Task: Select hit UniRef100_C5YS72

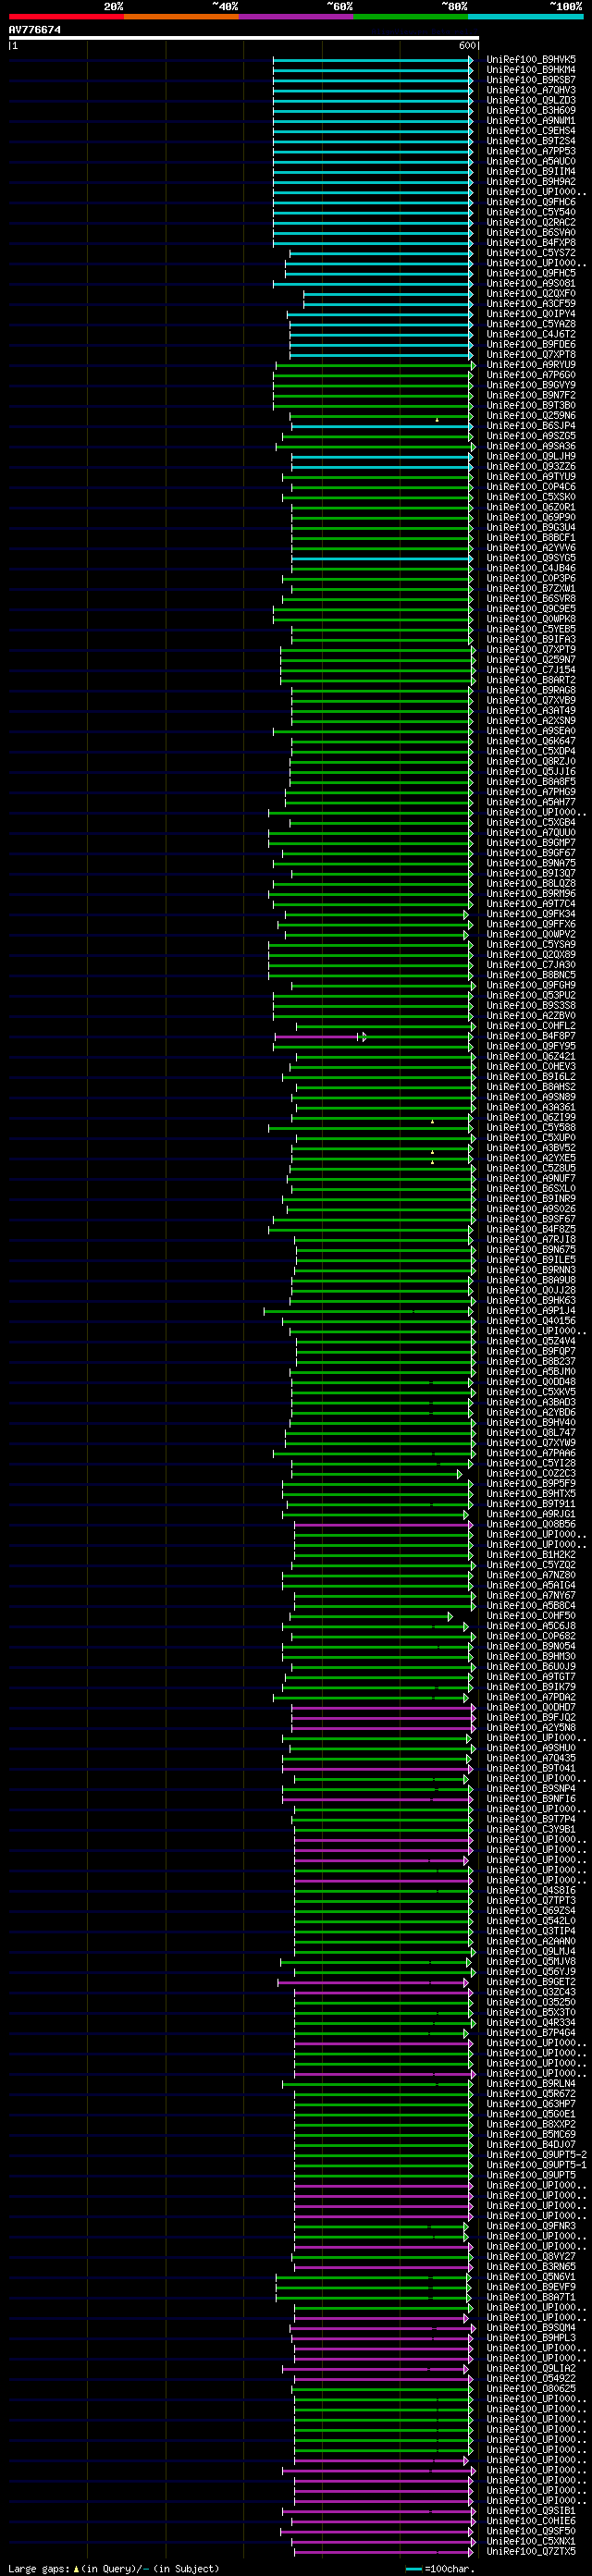Action: (531, 253)
